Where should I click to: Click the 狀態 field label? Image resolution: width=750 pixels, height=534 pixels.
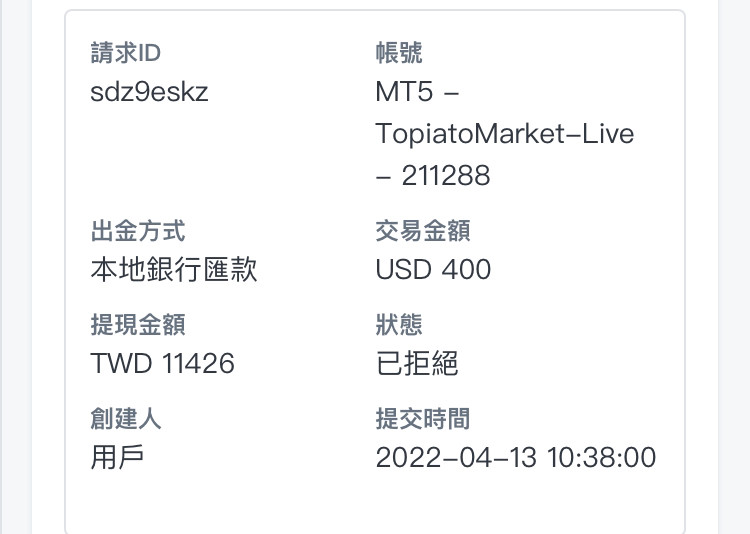399,325
